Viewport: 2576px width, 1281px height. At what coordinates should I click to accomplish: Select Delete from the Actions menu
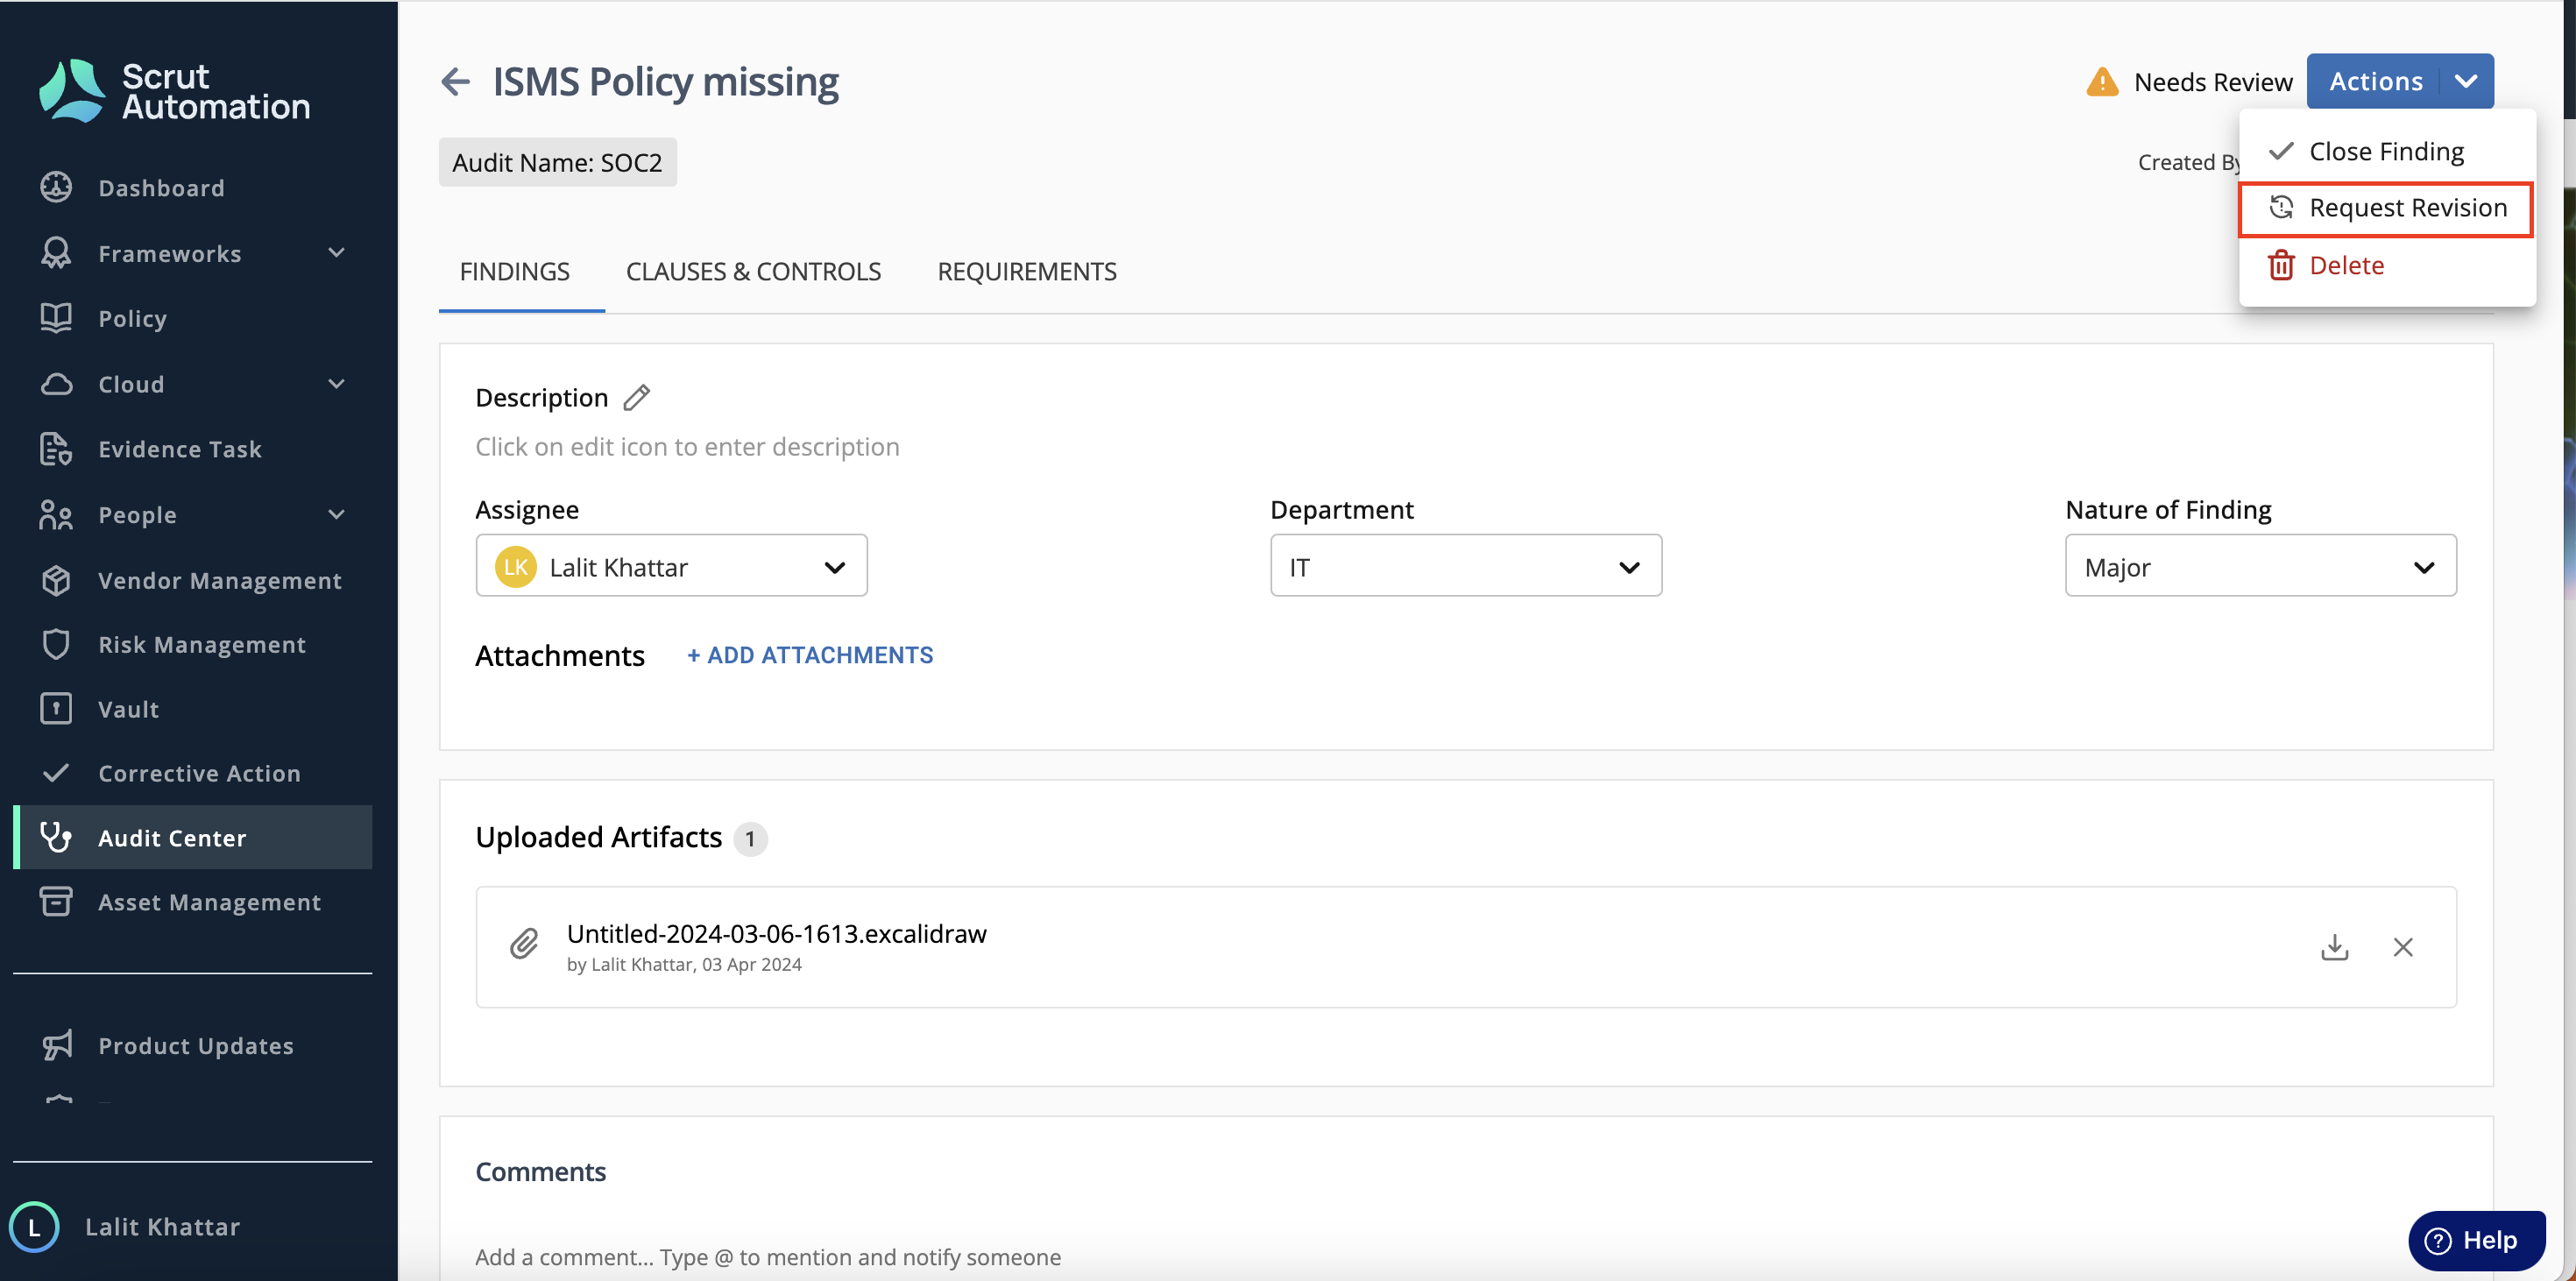pos(2387,265)
